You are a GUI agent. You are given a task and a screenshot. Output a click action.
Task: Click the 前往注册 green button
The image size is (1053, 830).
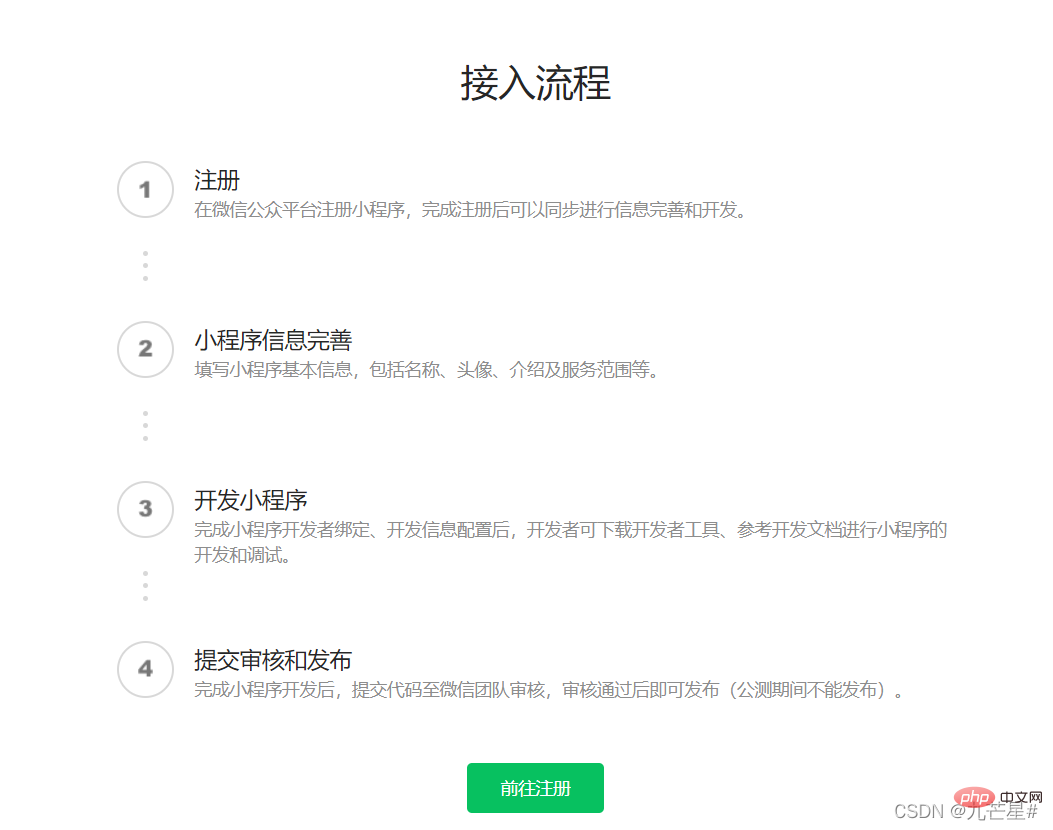click(535, 788)
